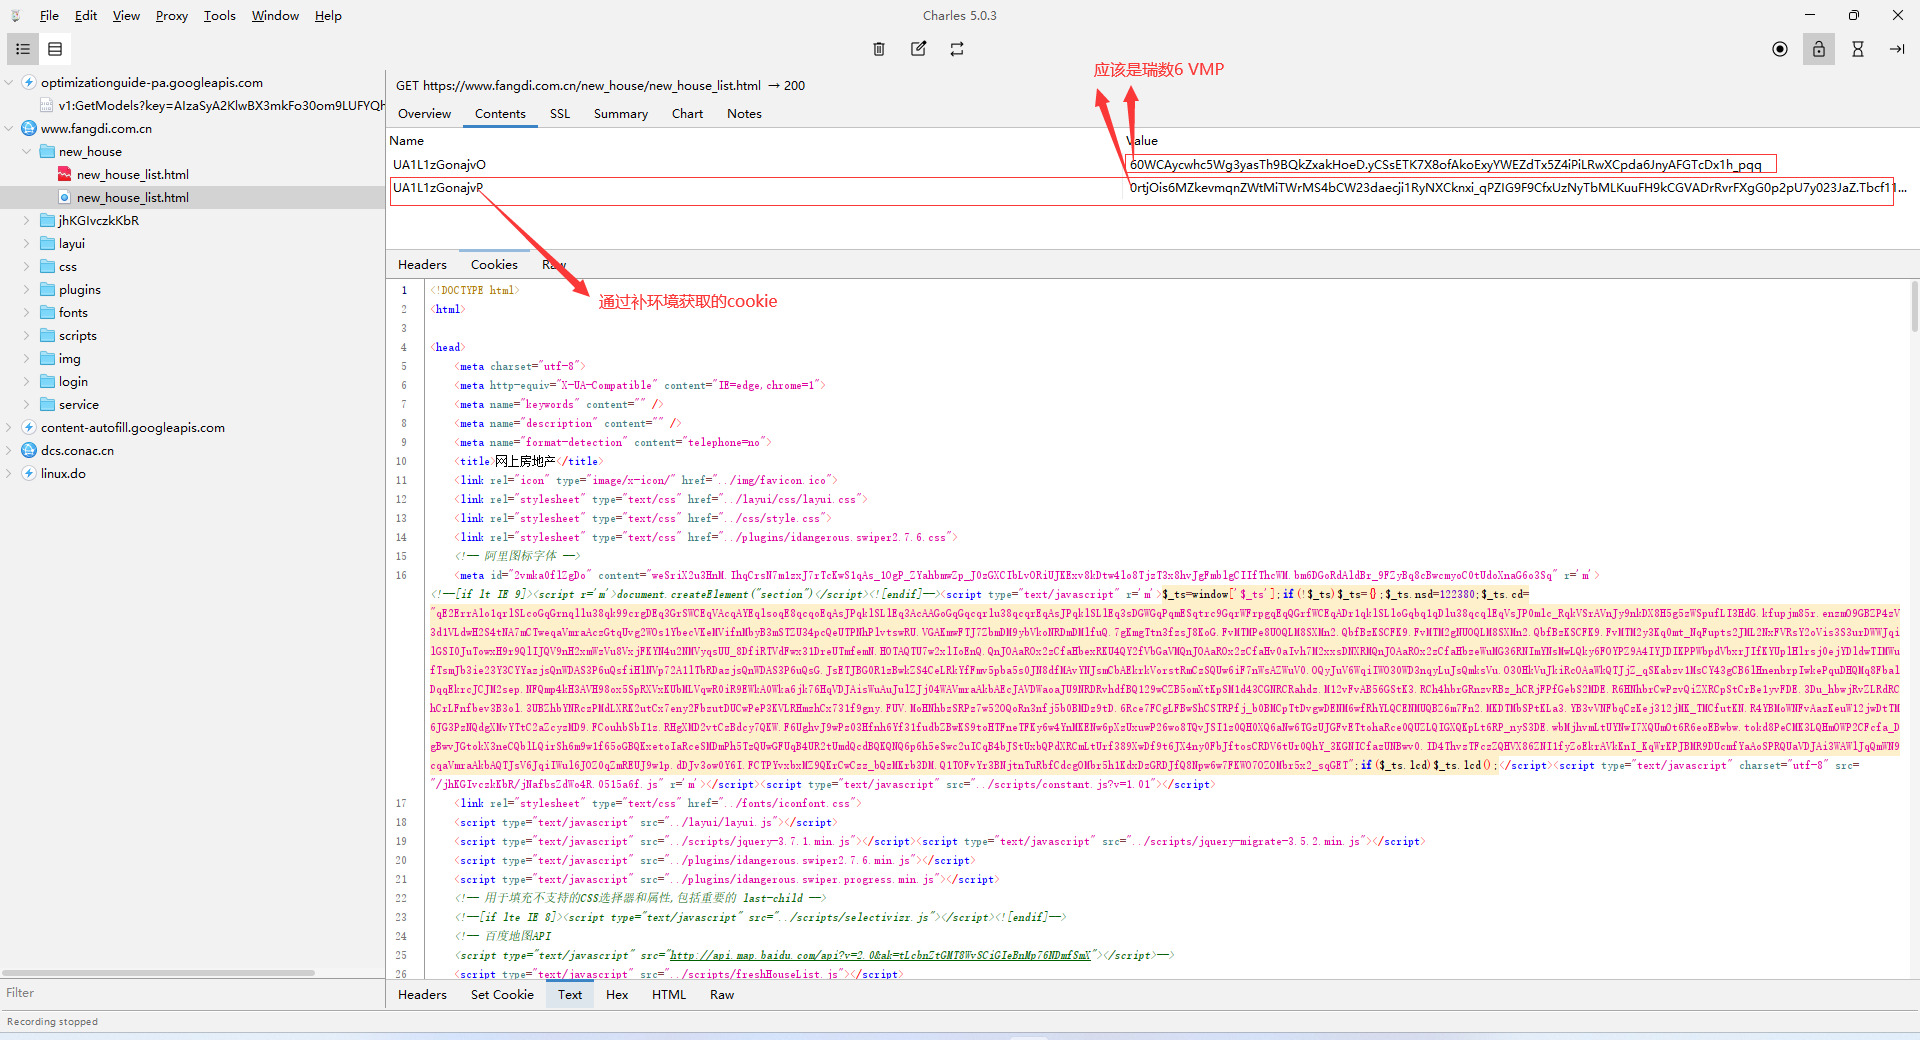
Task: Collapse the new_house folder
Action: [x=27, y=151]
